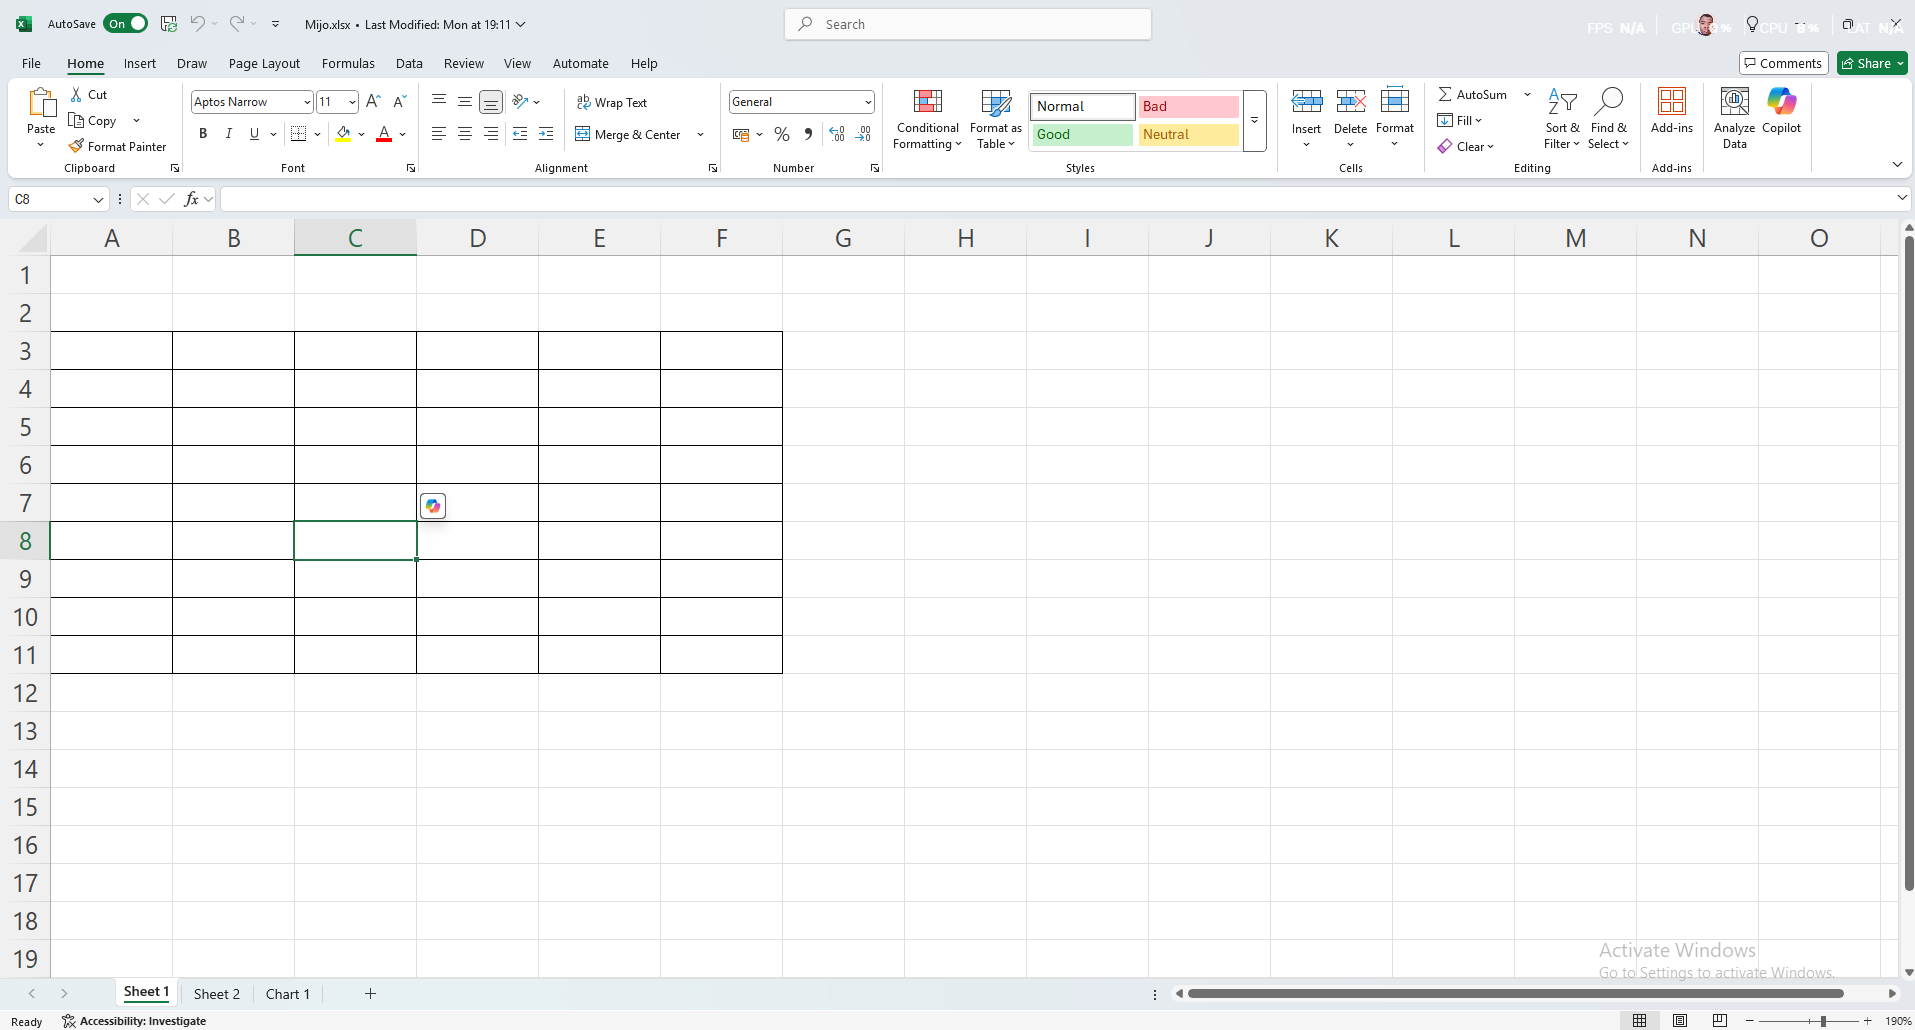Open the Formulas ribbon tab

tap(348, 63)
